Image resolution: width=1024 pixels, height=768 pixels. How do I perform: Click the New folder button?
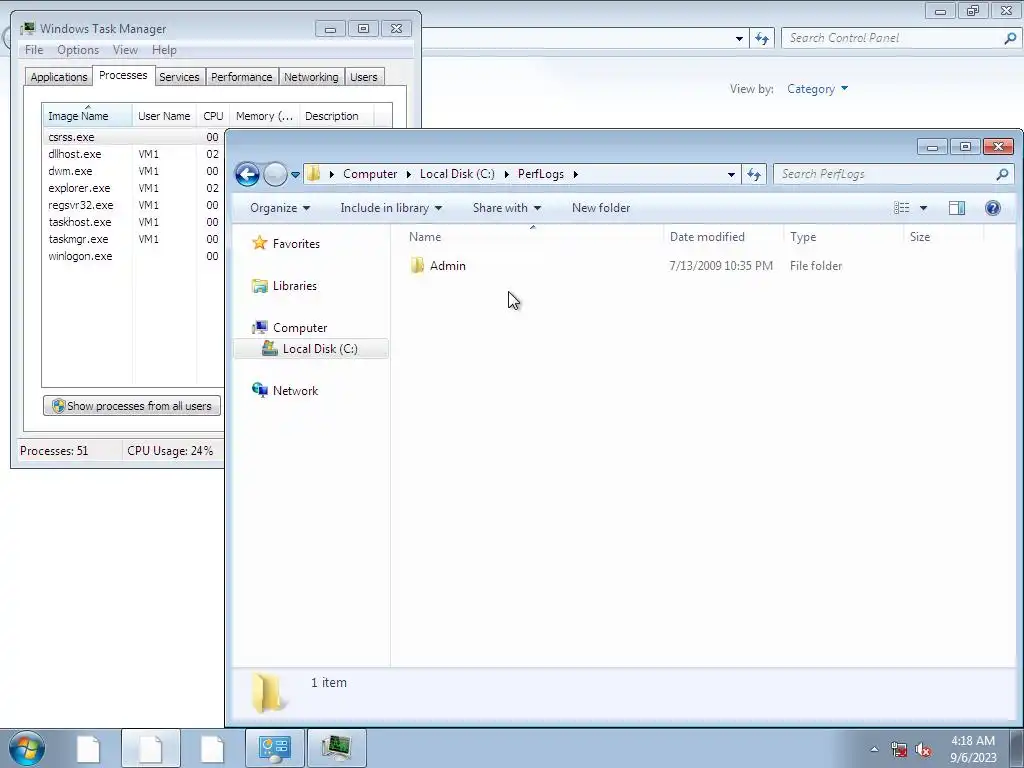tap(601, 208)
